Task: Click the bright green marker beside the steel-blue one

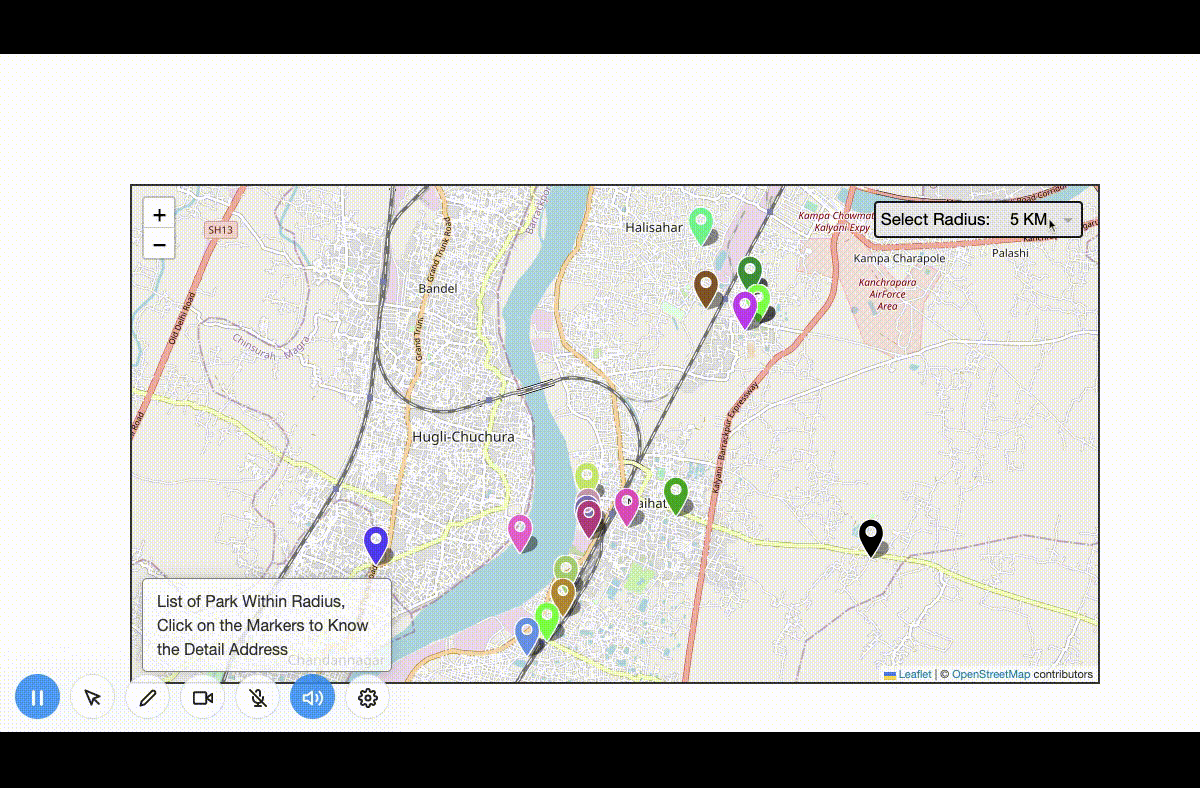Action: click(547, 620)
